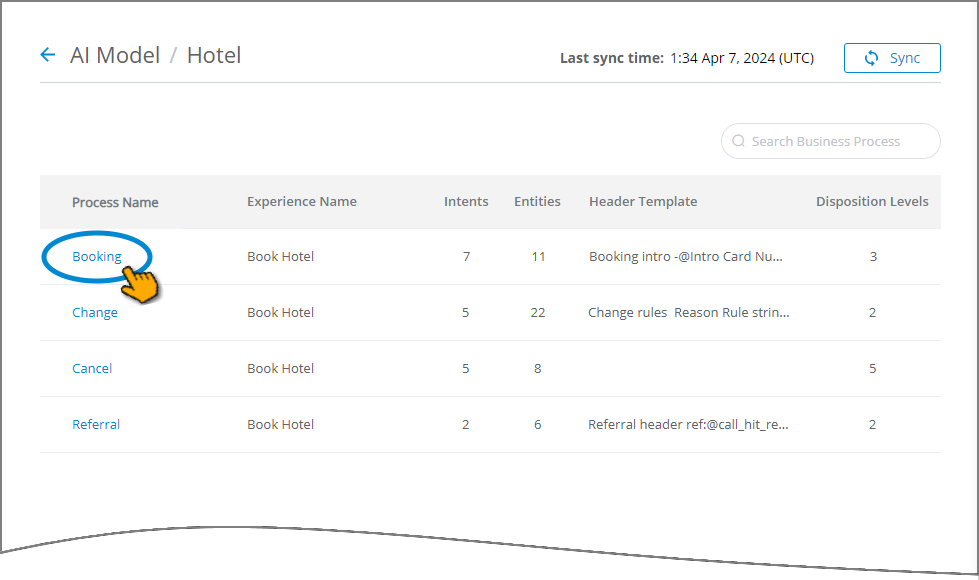979x580 pixels.
Task: Click intents value 2 in Referral row
Action: (466, 425)
